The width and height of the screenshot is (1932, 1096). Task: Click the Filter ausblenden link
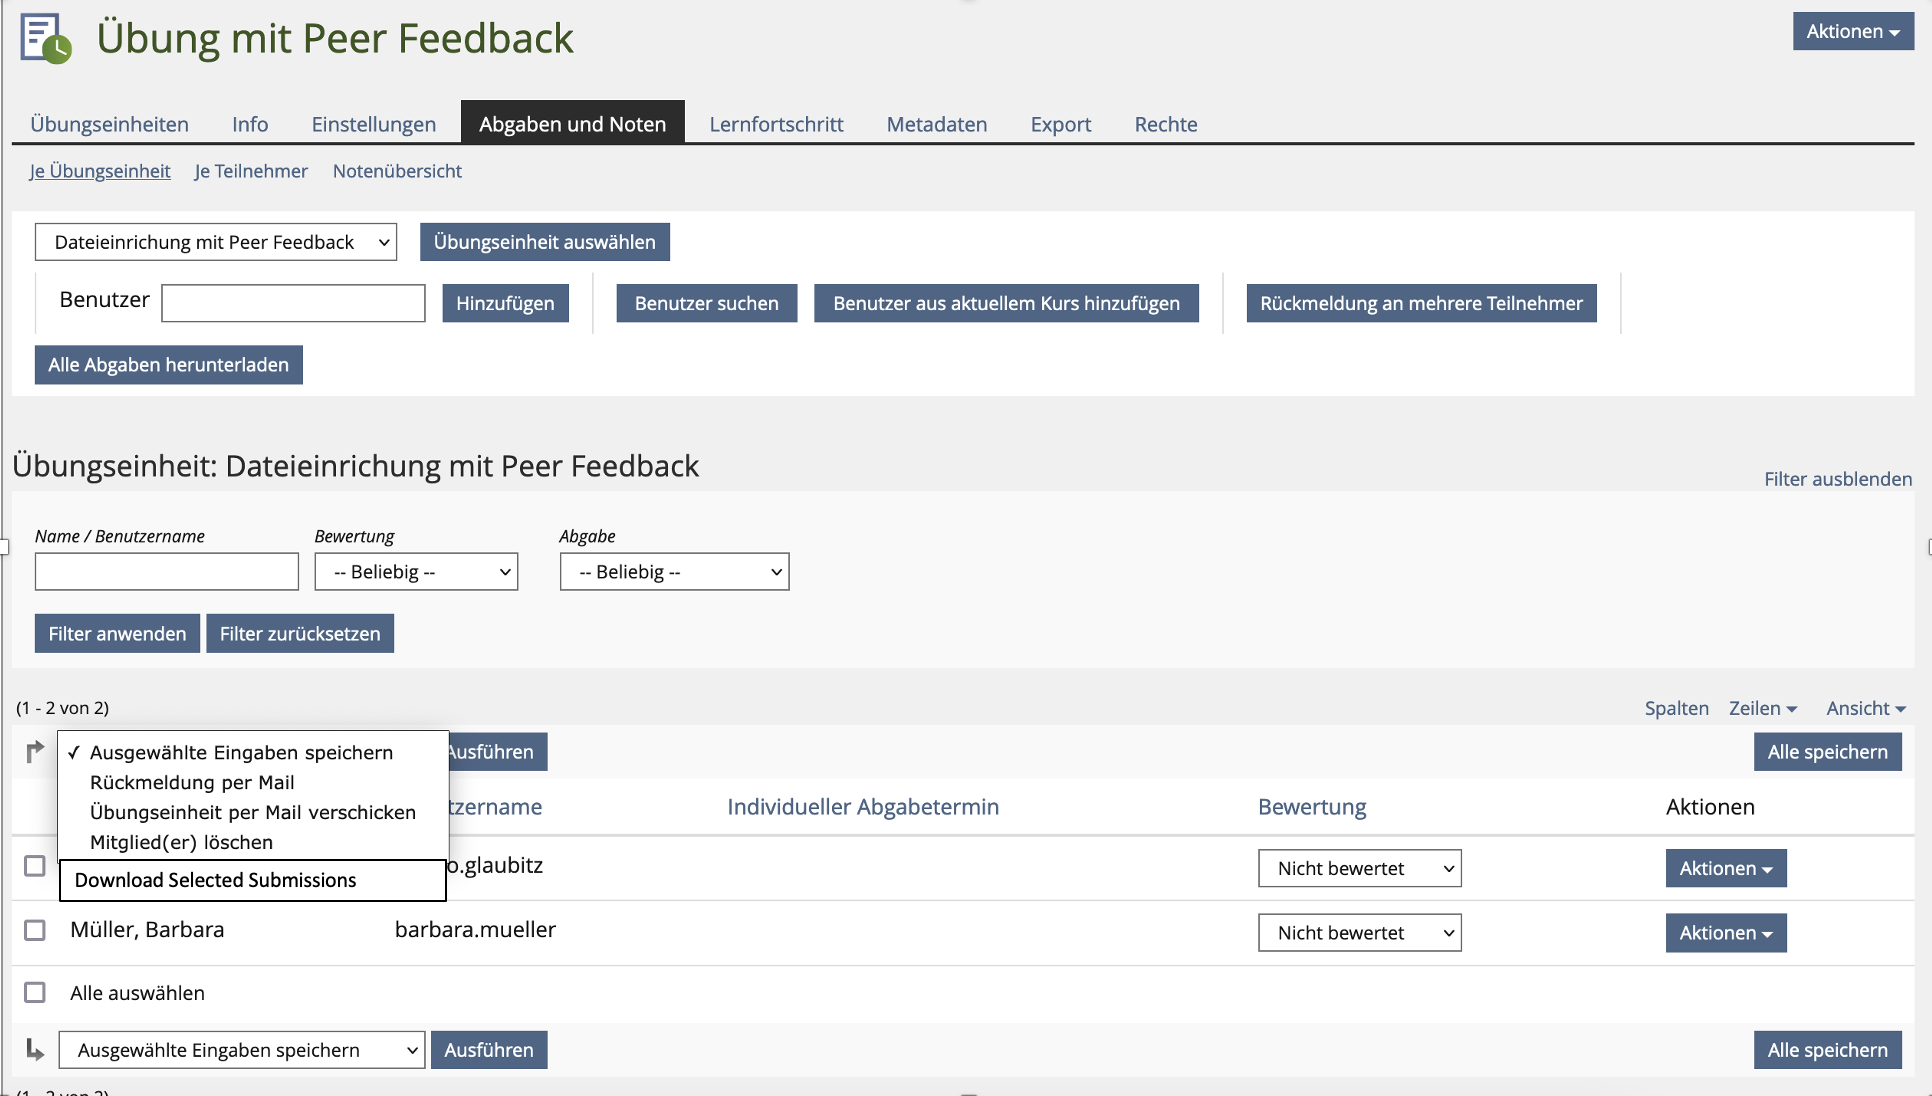pos(1837,479)
